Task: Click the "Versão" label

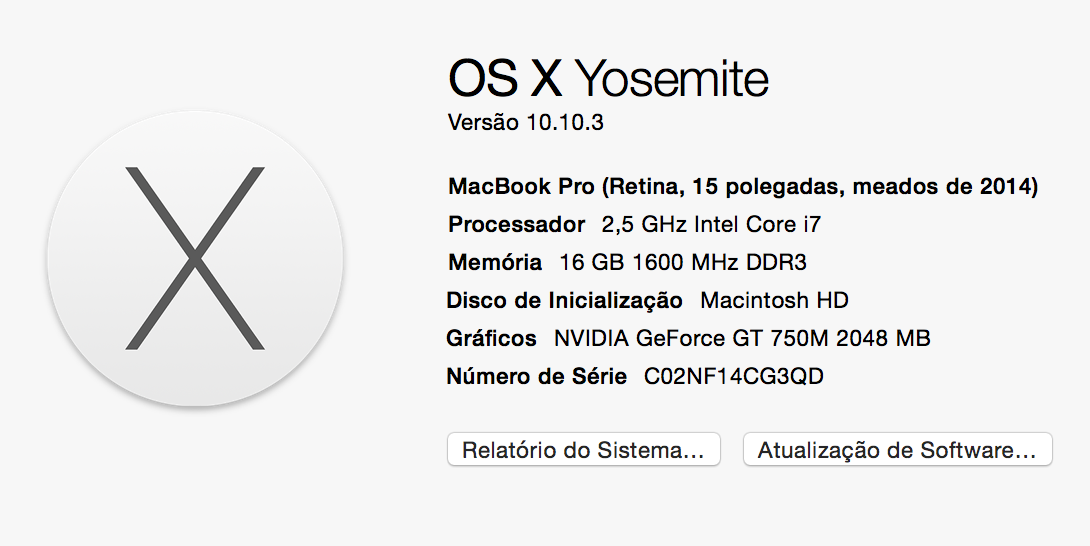Action: [x=484, y=123]
